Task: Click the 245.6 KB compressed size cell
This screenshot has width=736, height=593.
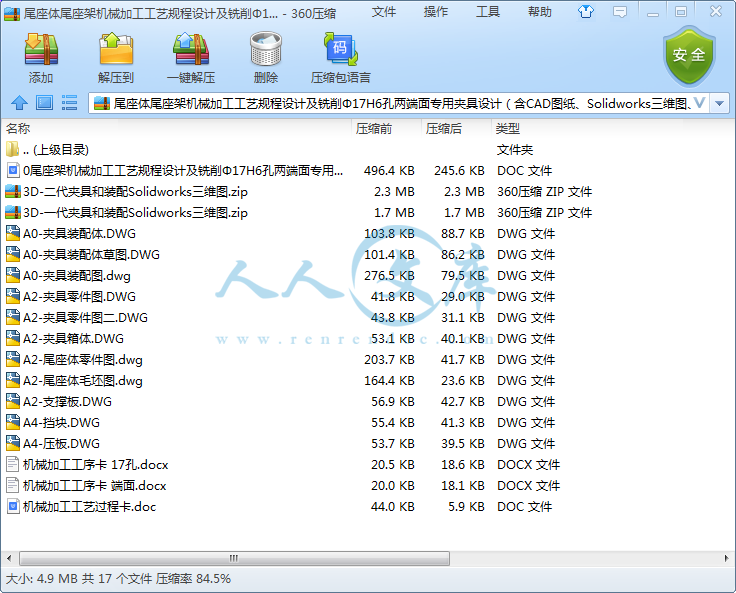Action: (459, 170)
